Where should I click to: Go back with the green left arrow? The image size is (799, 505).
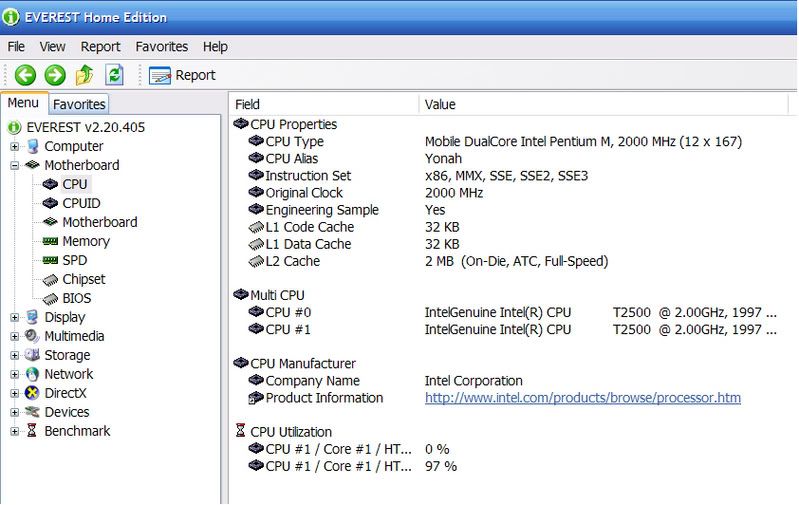[x=25, y=75]
